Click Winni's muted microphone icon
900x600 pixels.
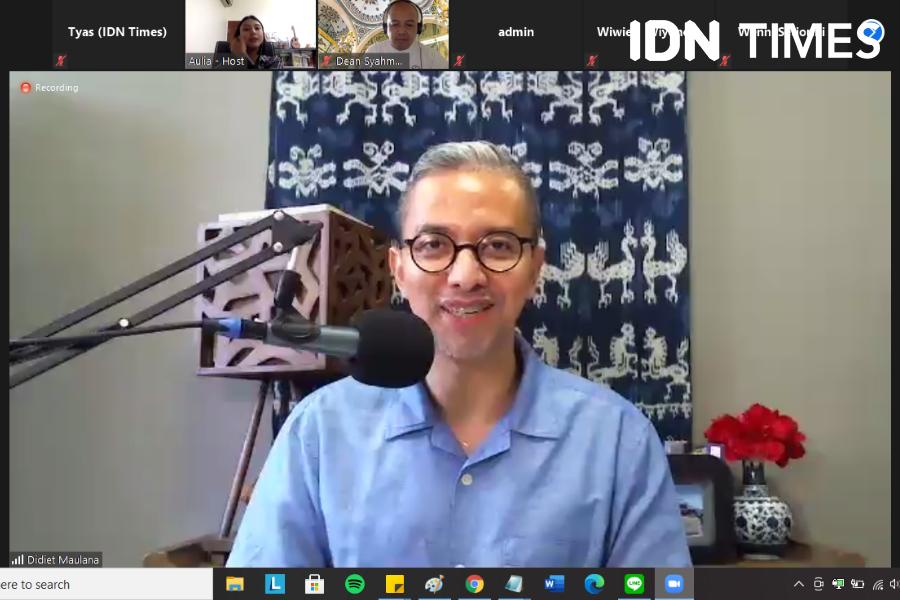pos(724,60)
